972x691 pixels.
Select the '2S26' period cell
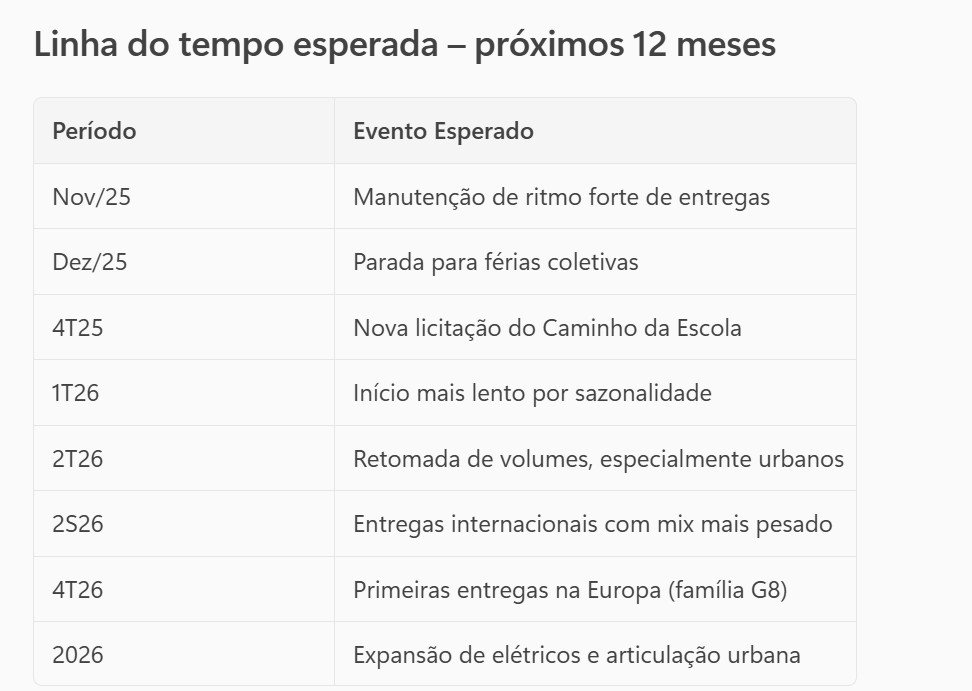click(x=78, y=524)
